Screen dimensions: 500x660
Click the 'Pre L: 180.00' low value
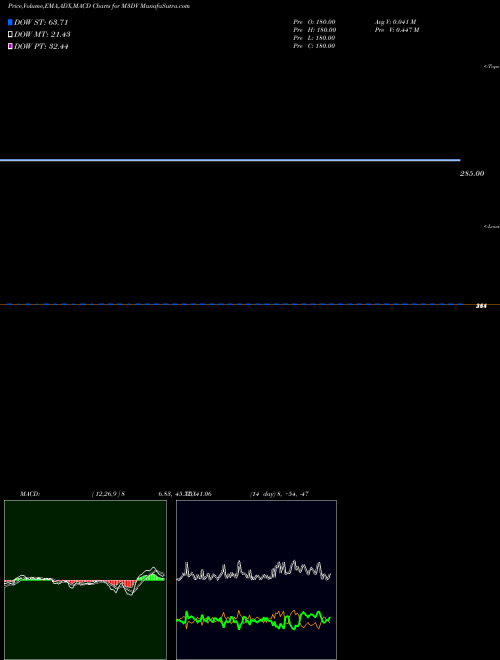(314, 38)
